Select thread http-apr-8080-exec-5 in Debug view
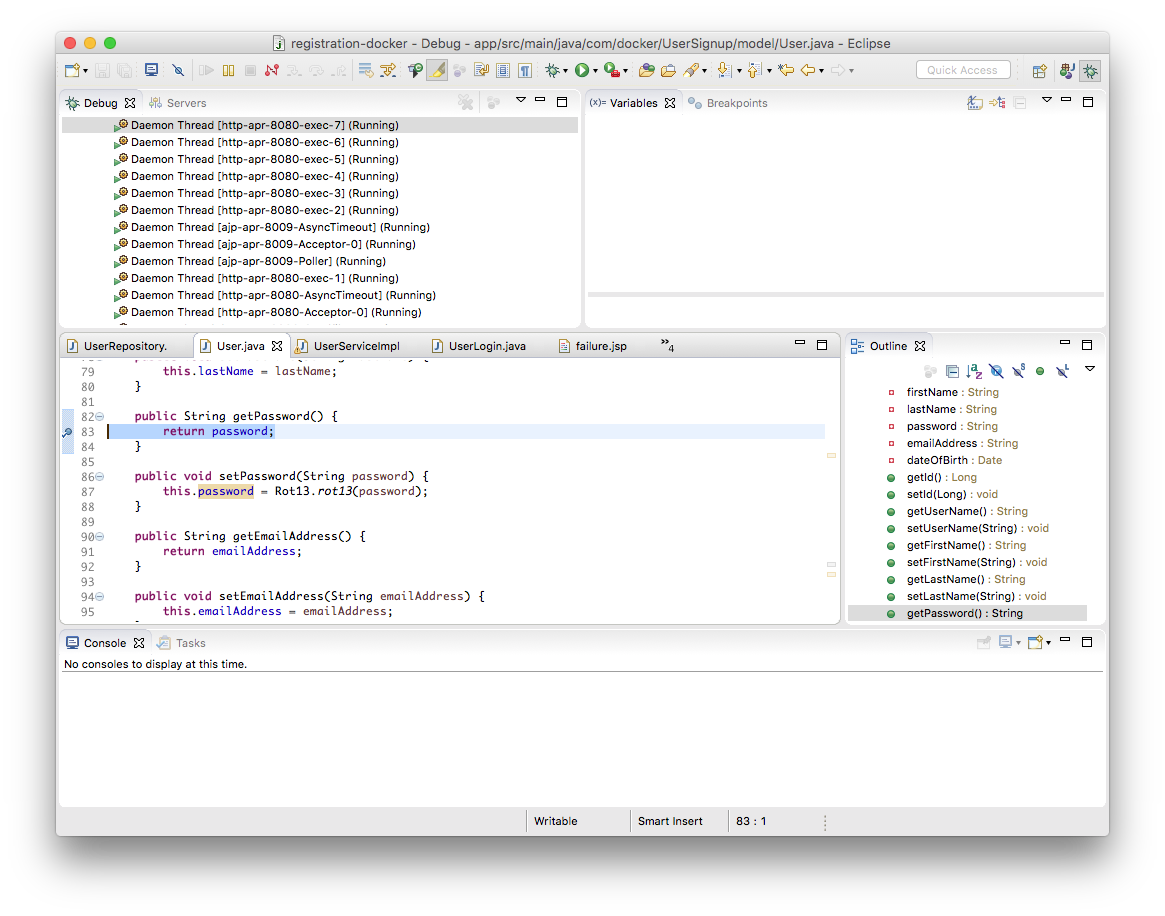The height and width of the screenshot is (916, 1165). point(264,159)
